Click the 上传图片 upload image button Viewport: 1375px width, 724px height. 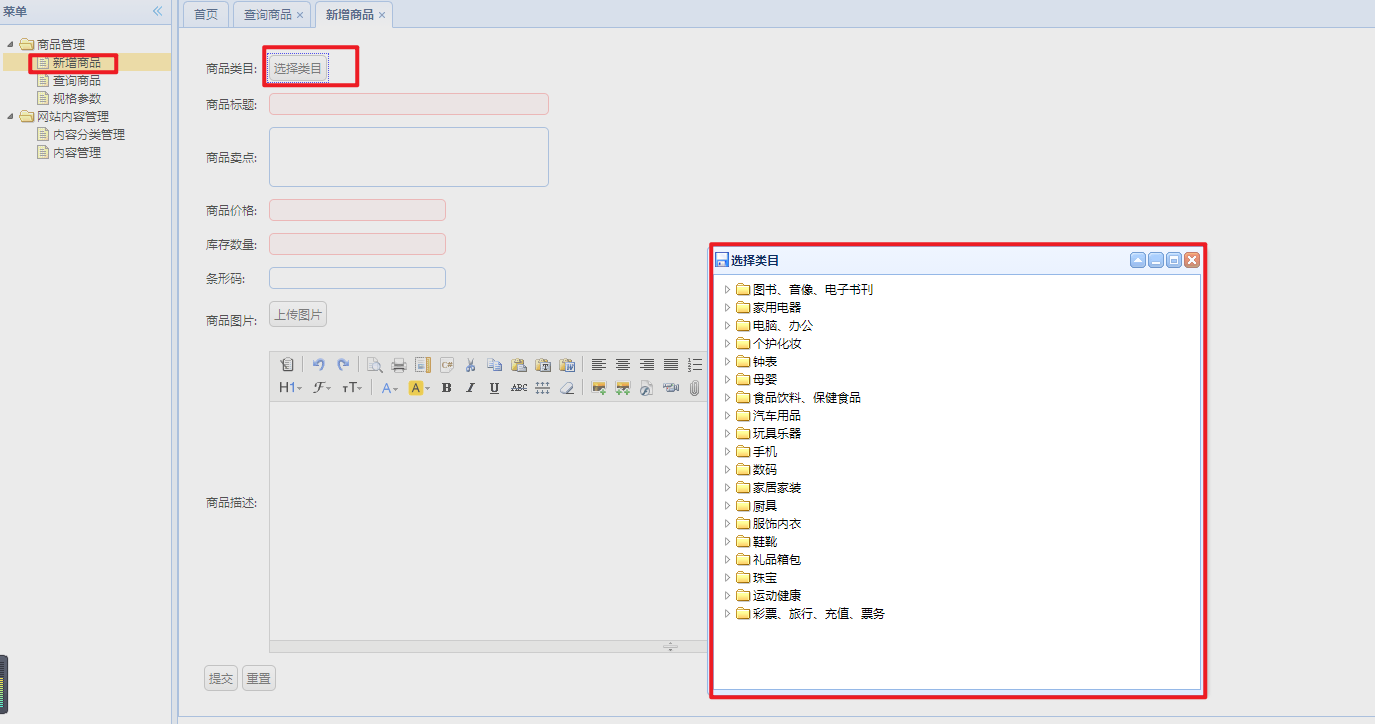click(x=297, y=313)
